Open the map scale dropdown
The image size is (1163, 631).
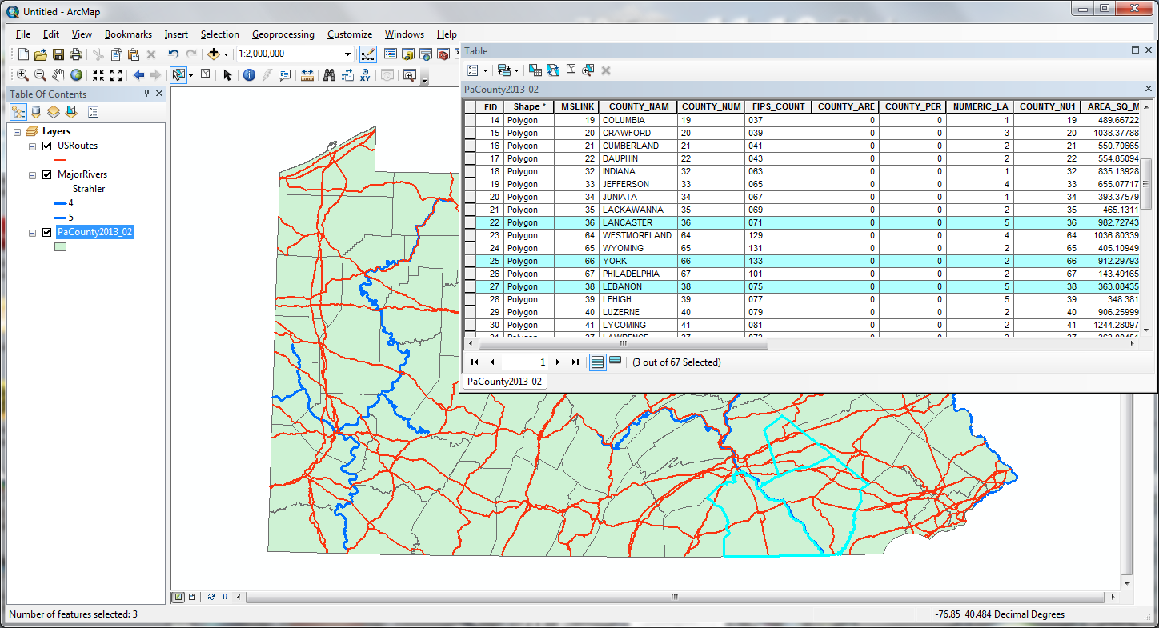347,55
